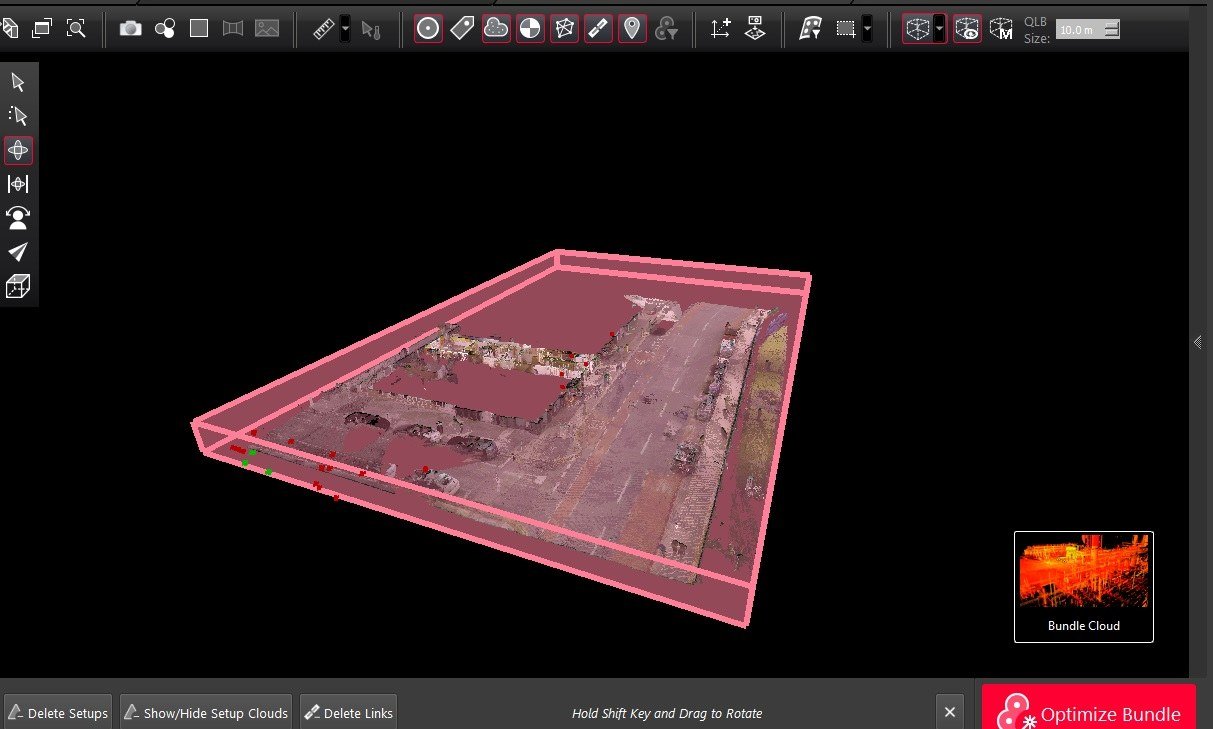This screenshot has width=1213, height=729.
Task: Click the solid square display icon
Action: coord(199,29)
